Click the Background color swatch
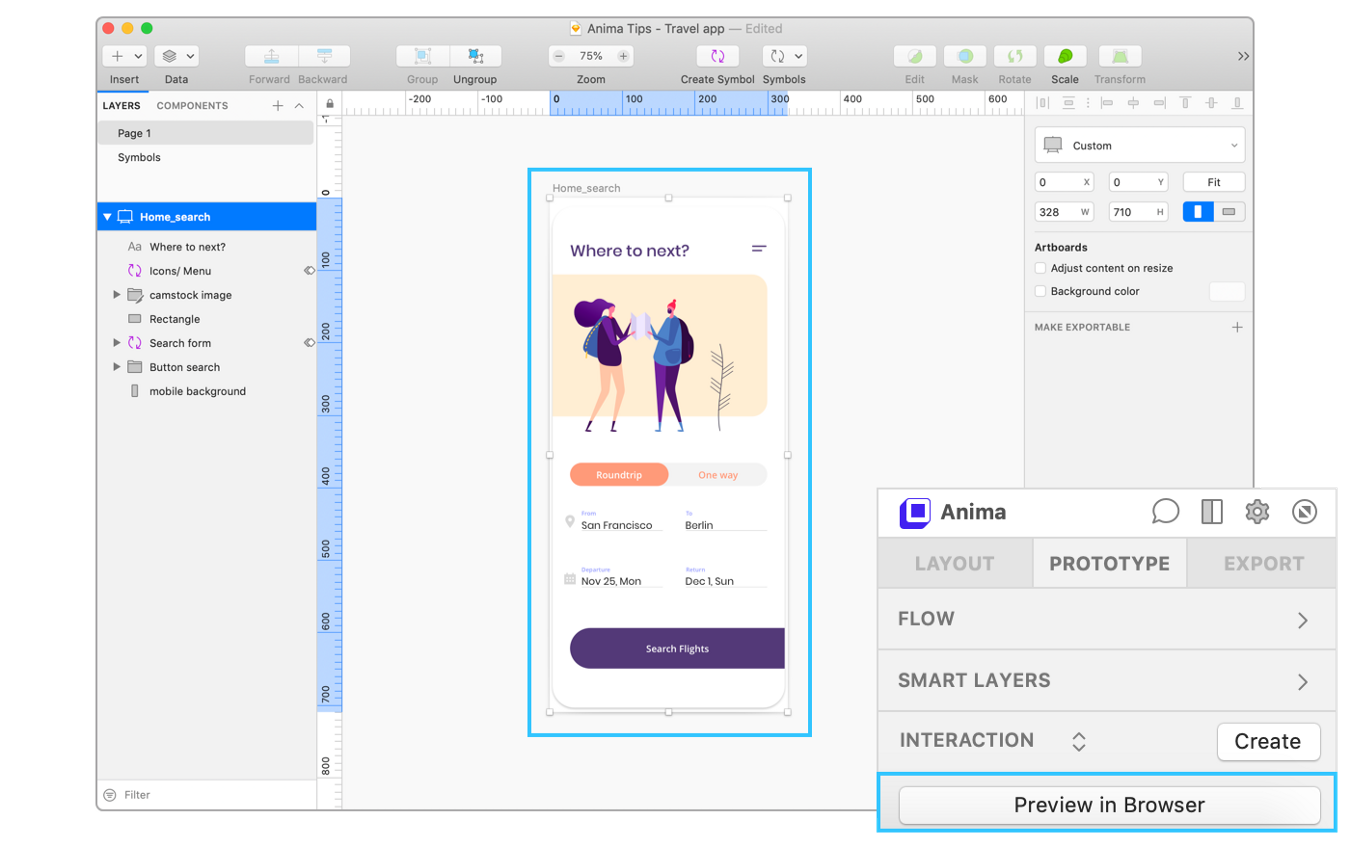1350x845 pixels. tap(1227, 292)
